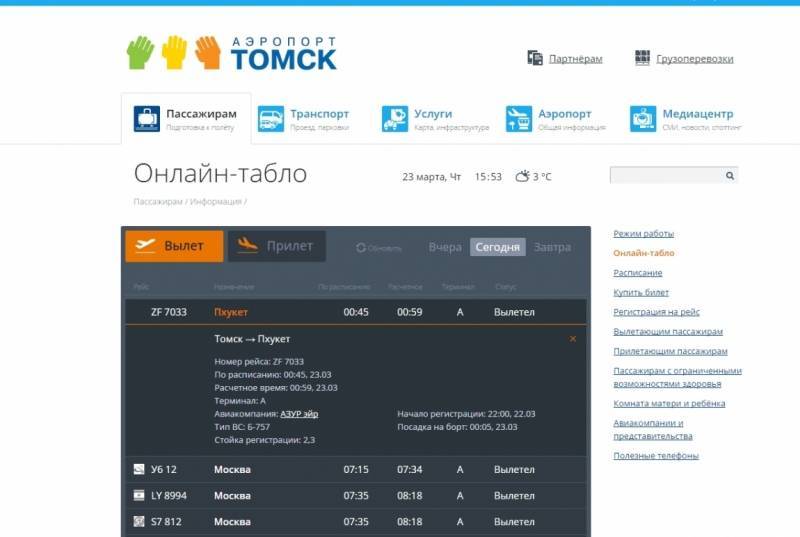Click the LY 8994 airline logo icon

point(139,495)
